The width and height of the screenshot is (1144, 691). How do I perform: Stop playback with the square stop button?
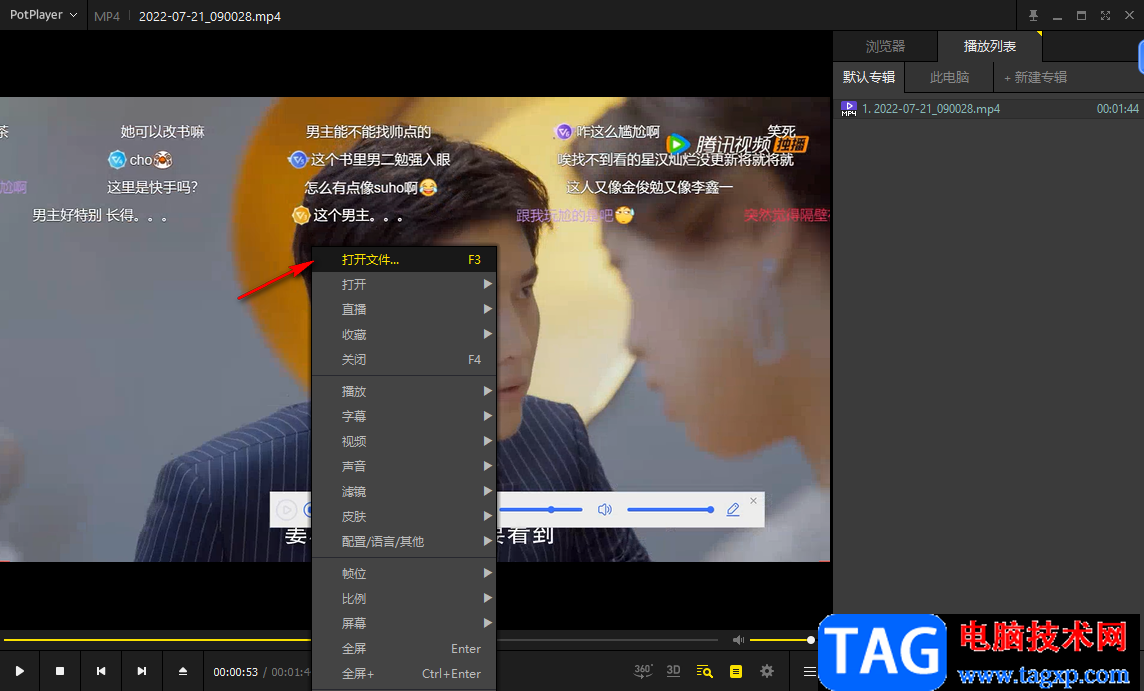pos(61,671)
